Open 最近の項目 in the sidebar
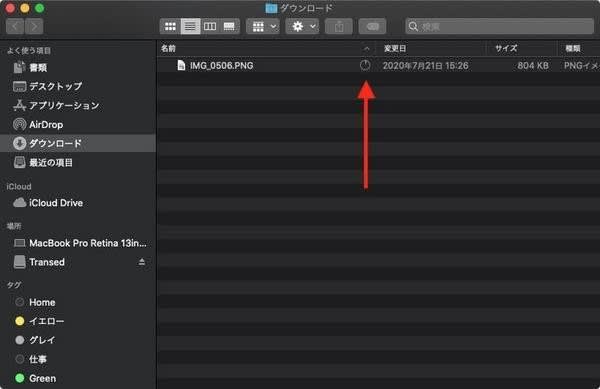This screenshot has height=389, width=600. pos(78,163)
